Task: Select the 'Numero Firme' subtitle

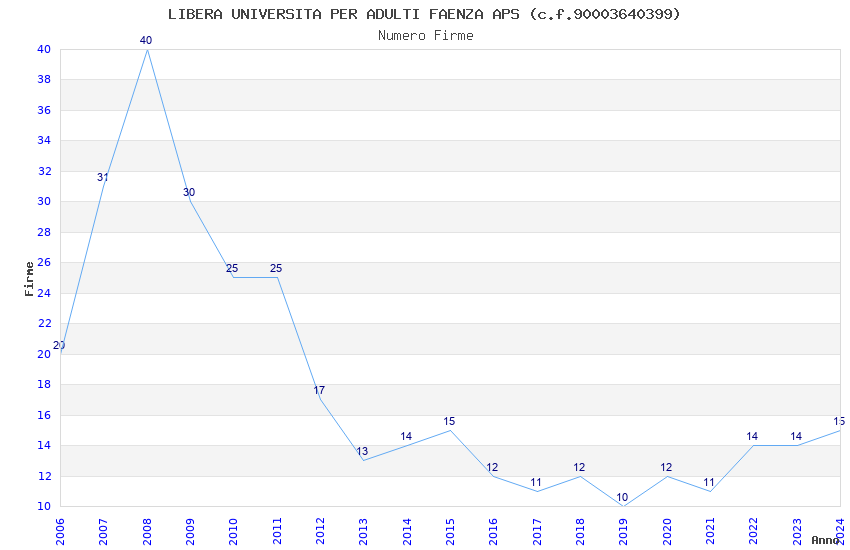Action: (x=426, y=36)
